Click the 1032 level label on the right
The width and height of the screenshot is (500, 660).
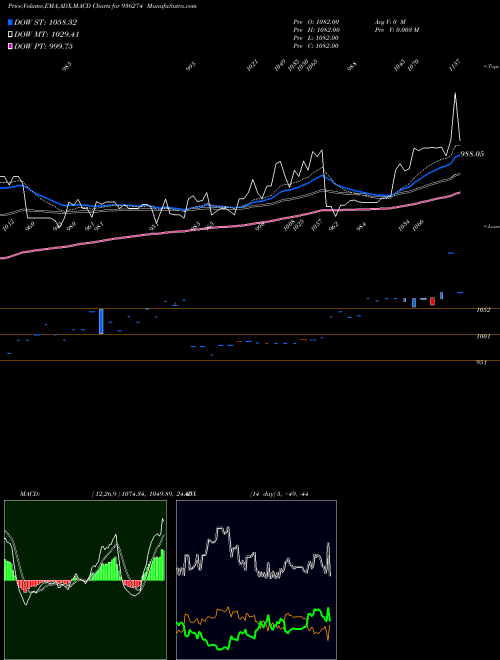[483, 310]
